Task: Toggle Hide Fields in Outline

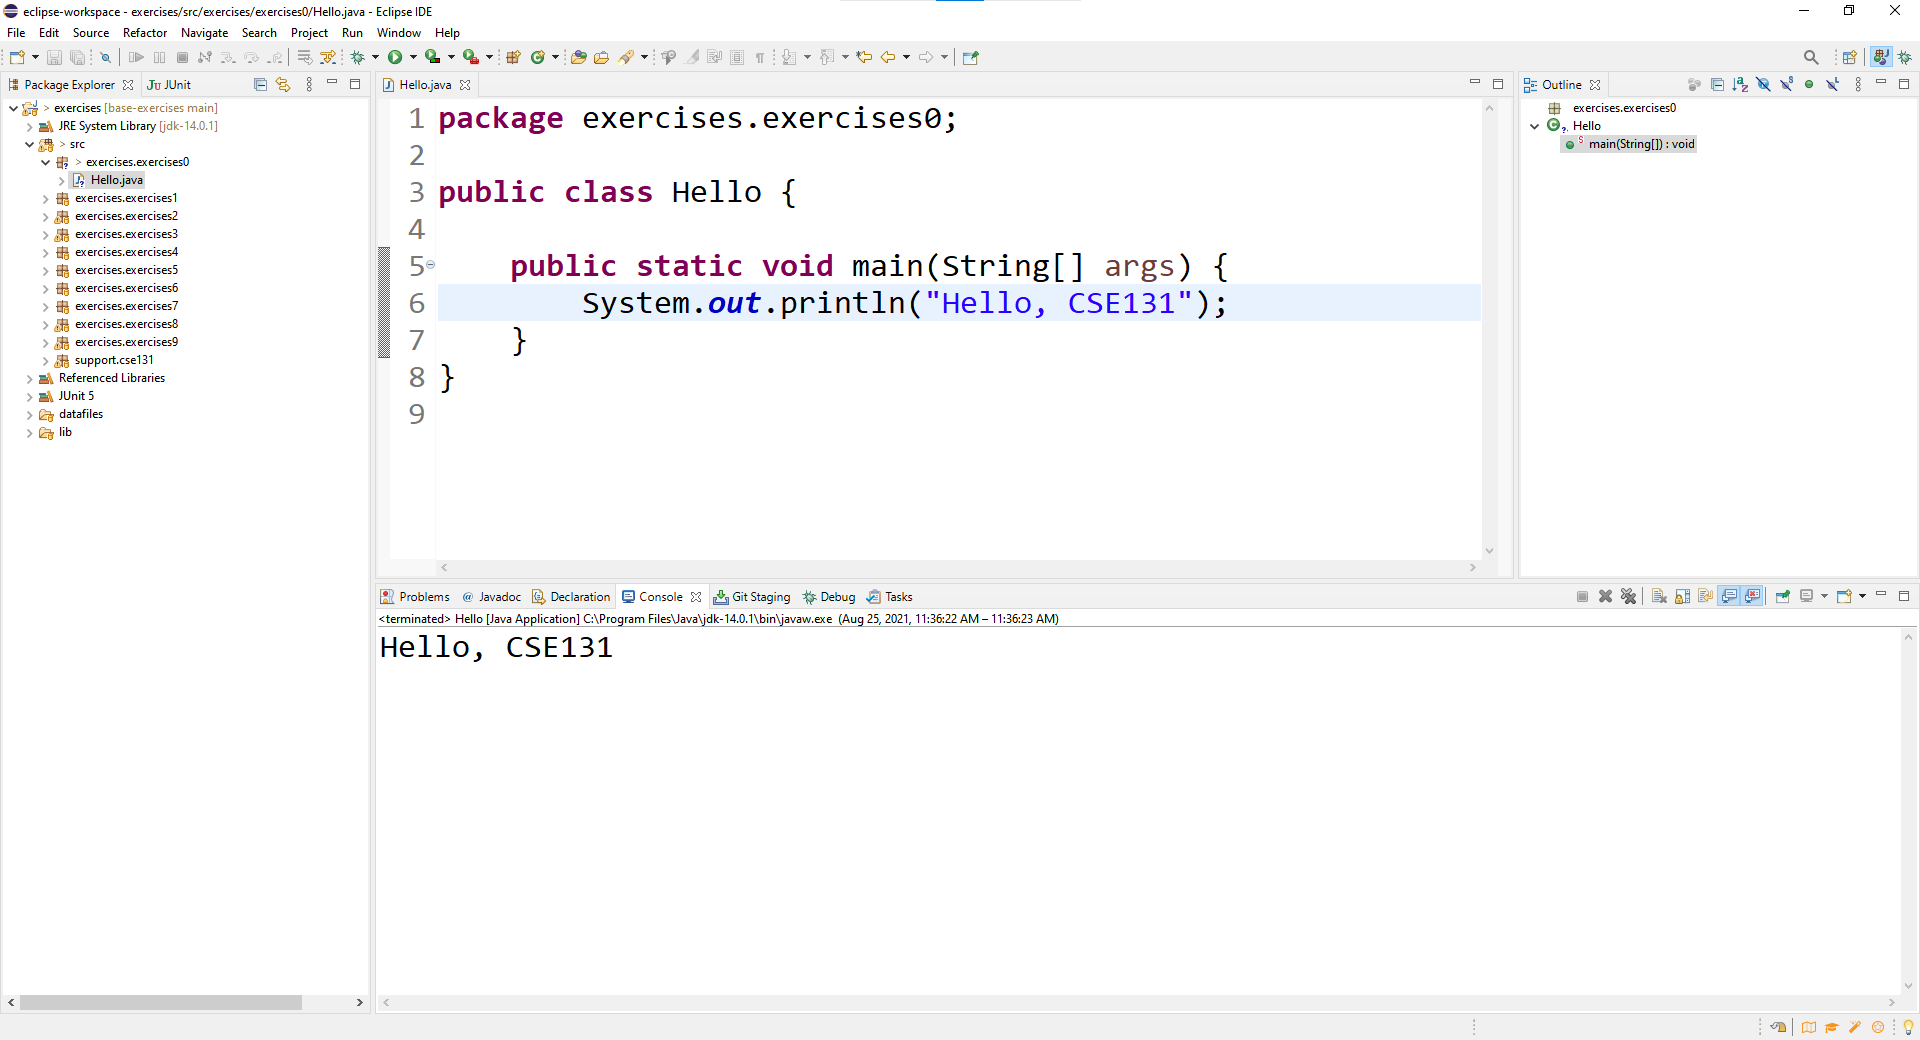Action: pyautogui.click(x=1763, y=84)
